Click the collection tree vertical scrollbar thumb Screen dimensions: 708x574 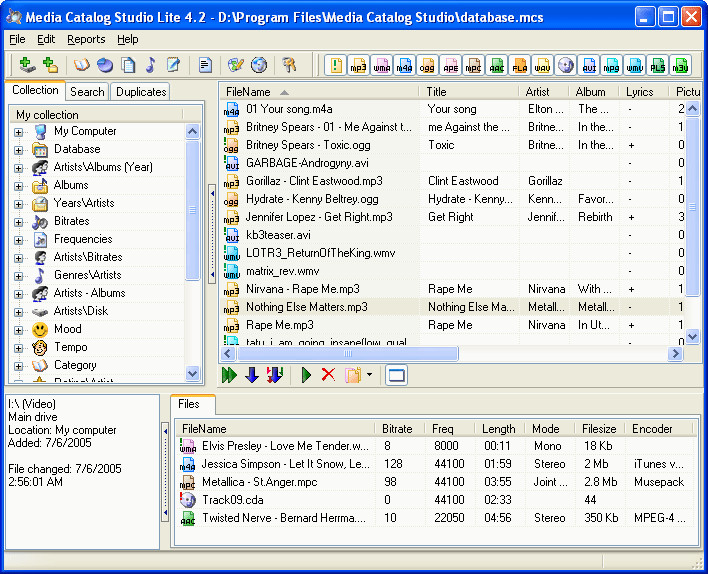(x=192, y=210)
